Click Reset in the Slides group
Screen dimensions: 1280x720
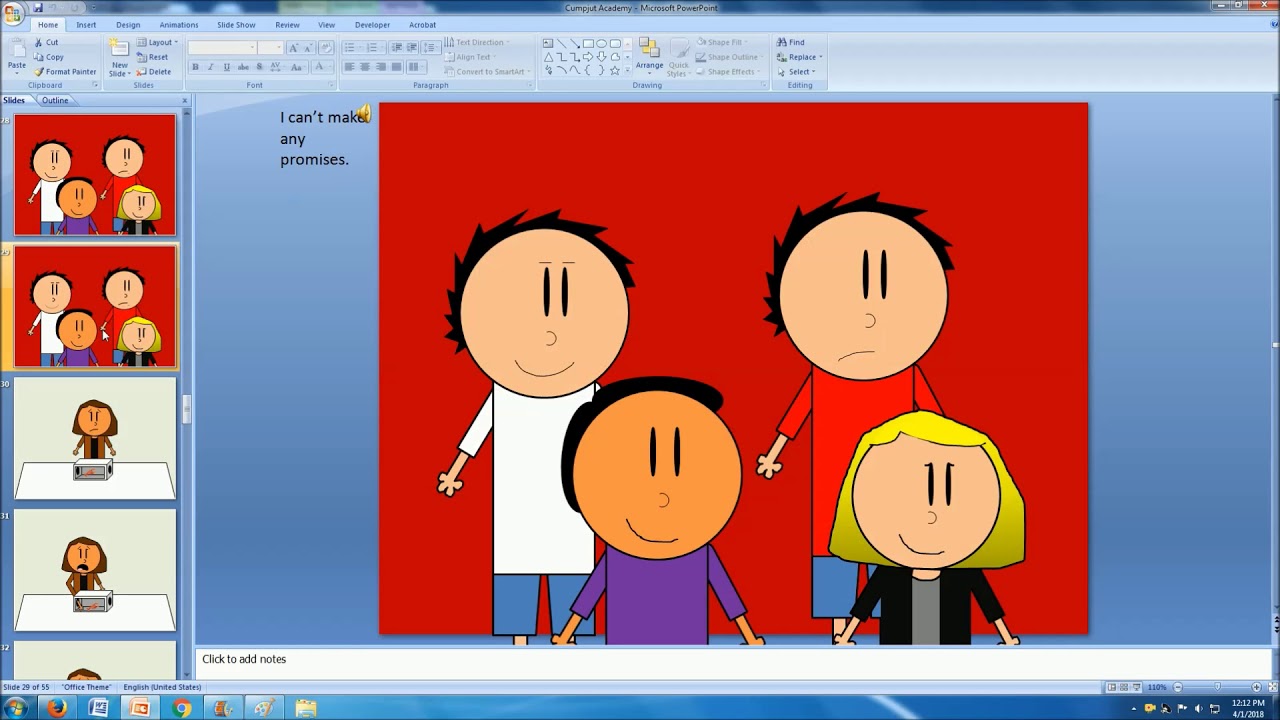[152, 57]
